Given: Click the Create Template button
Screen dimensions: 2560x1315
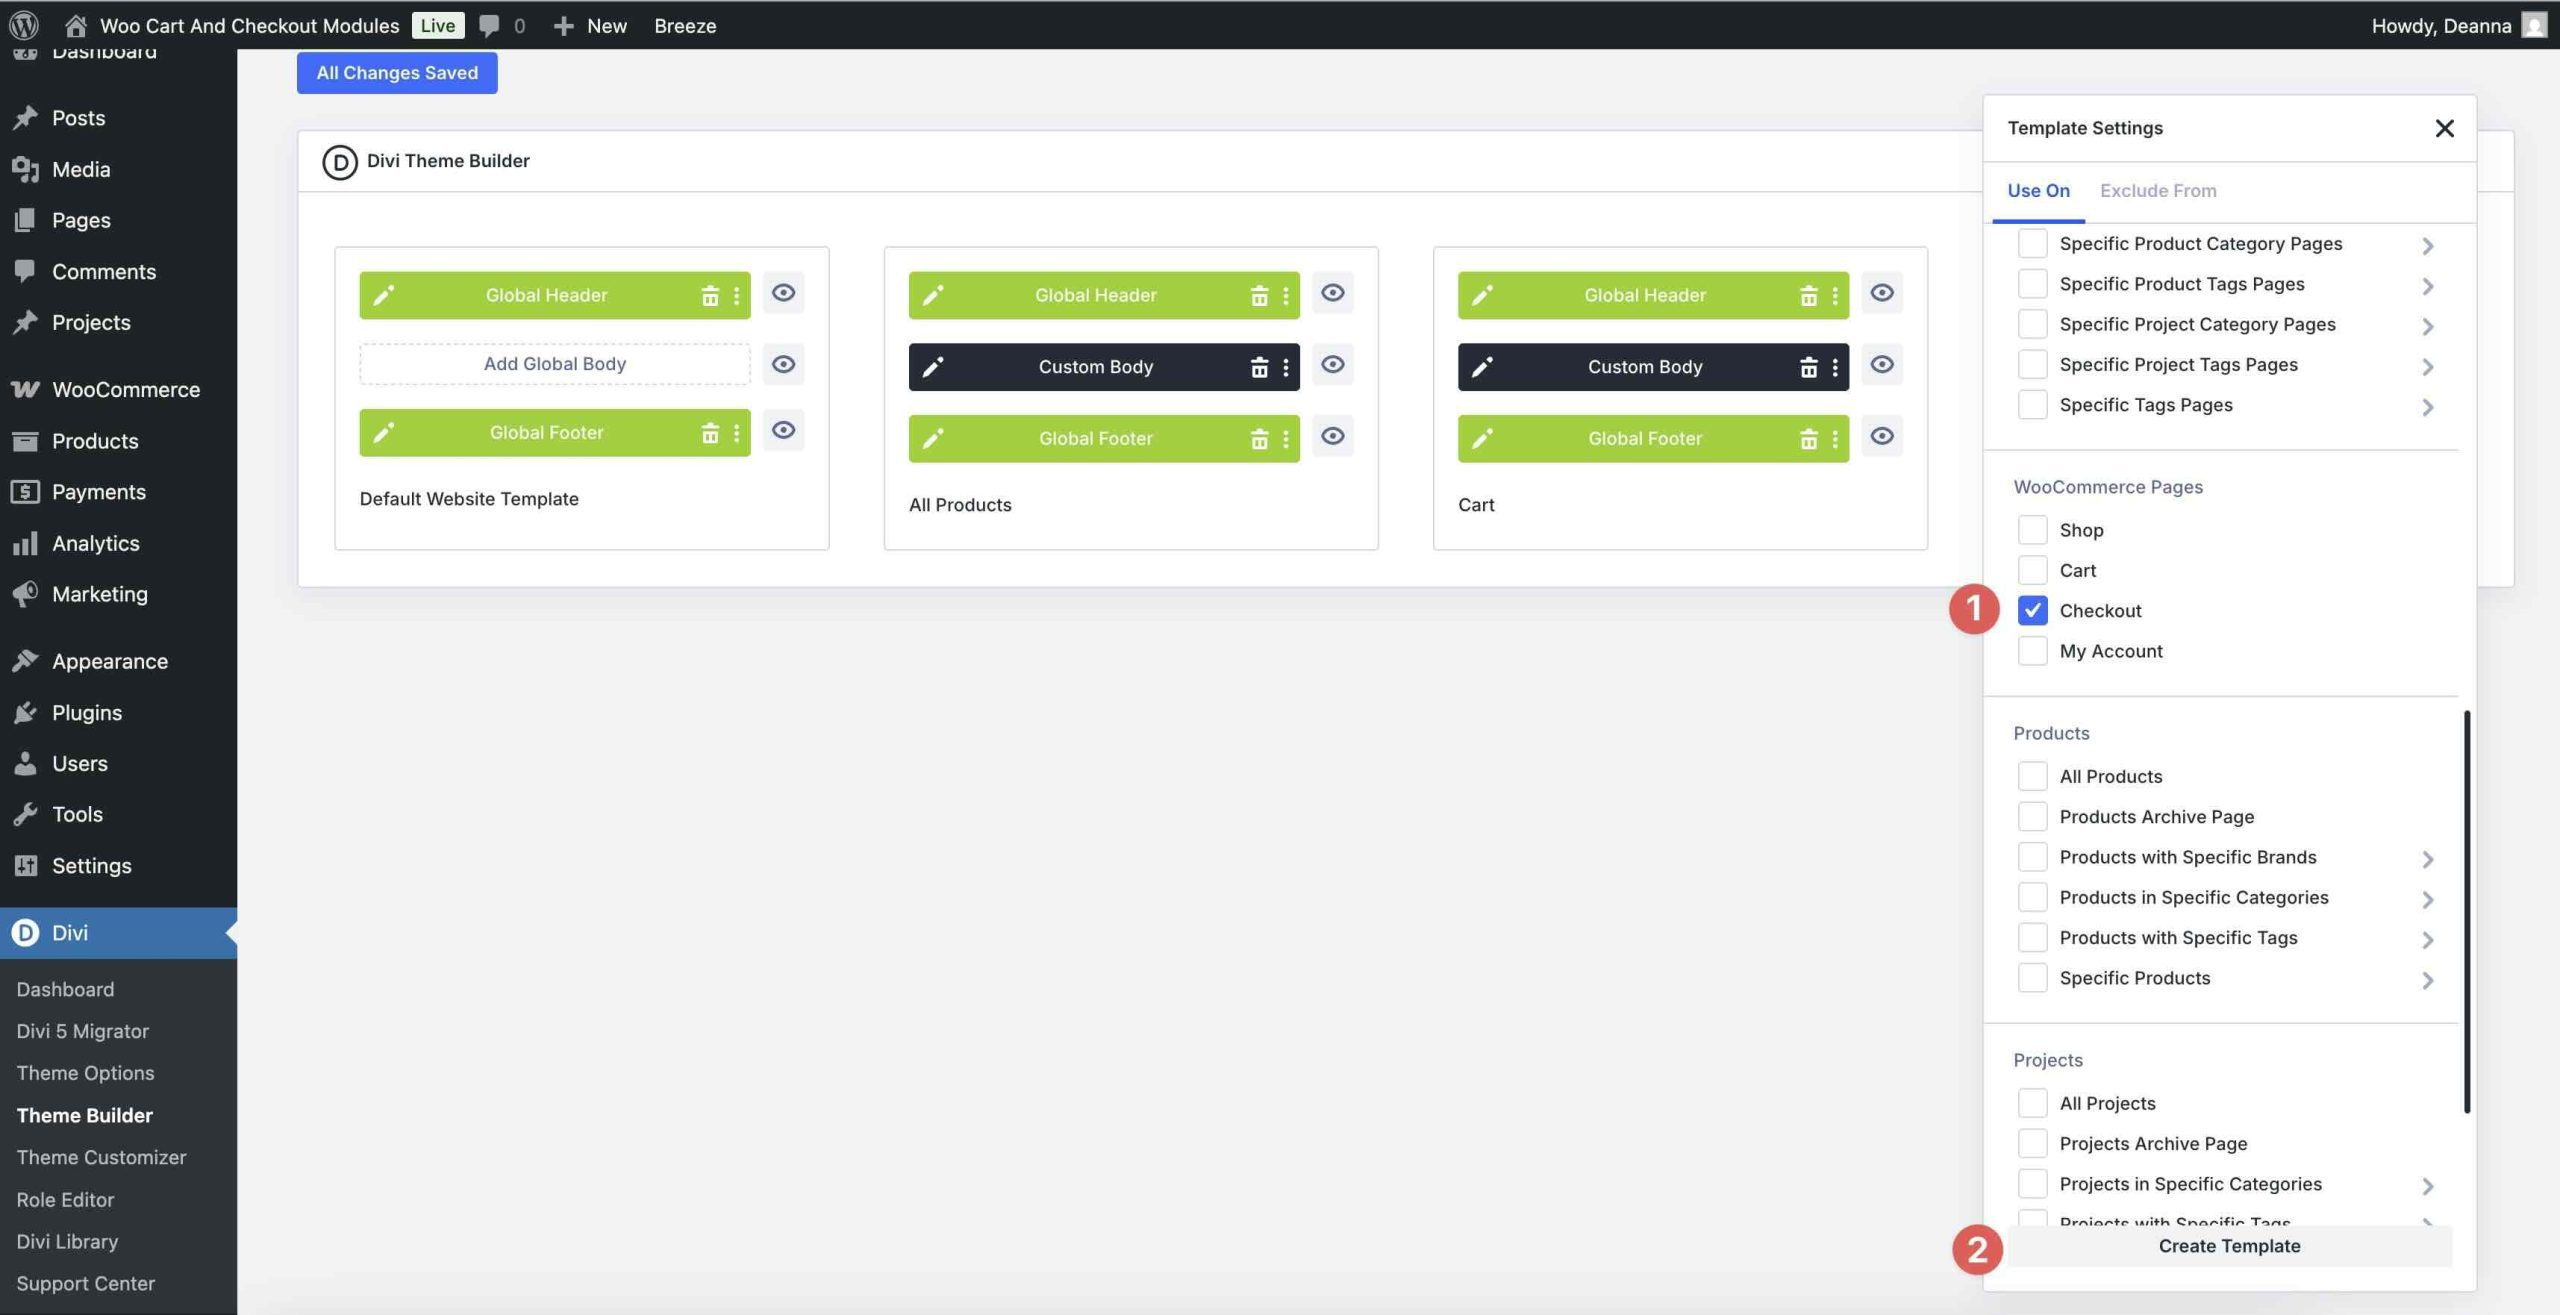Looking at the screenshot, I should [x=2228, y=1246].
